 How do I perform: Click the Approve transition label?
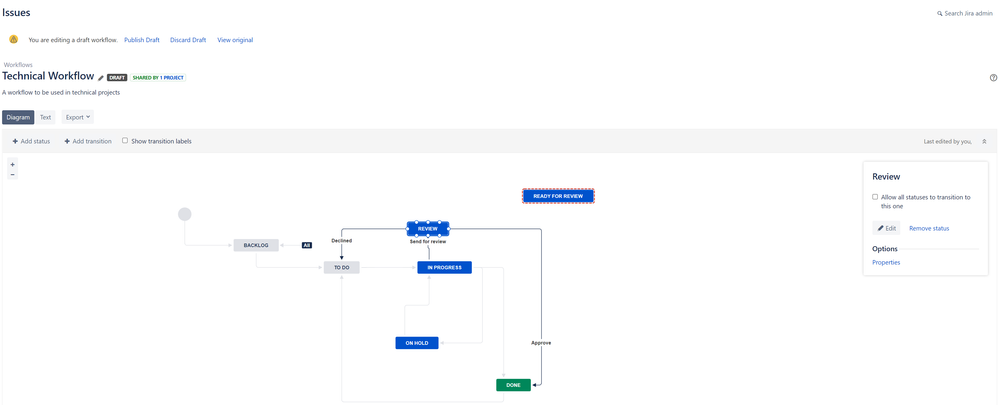click(541, 343)
